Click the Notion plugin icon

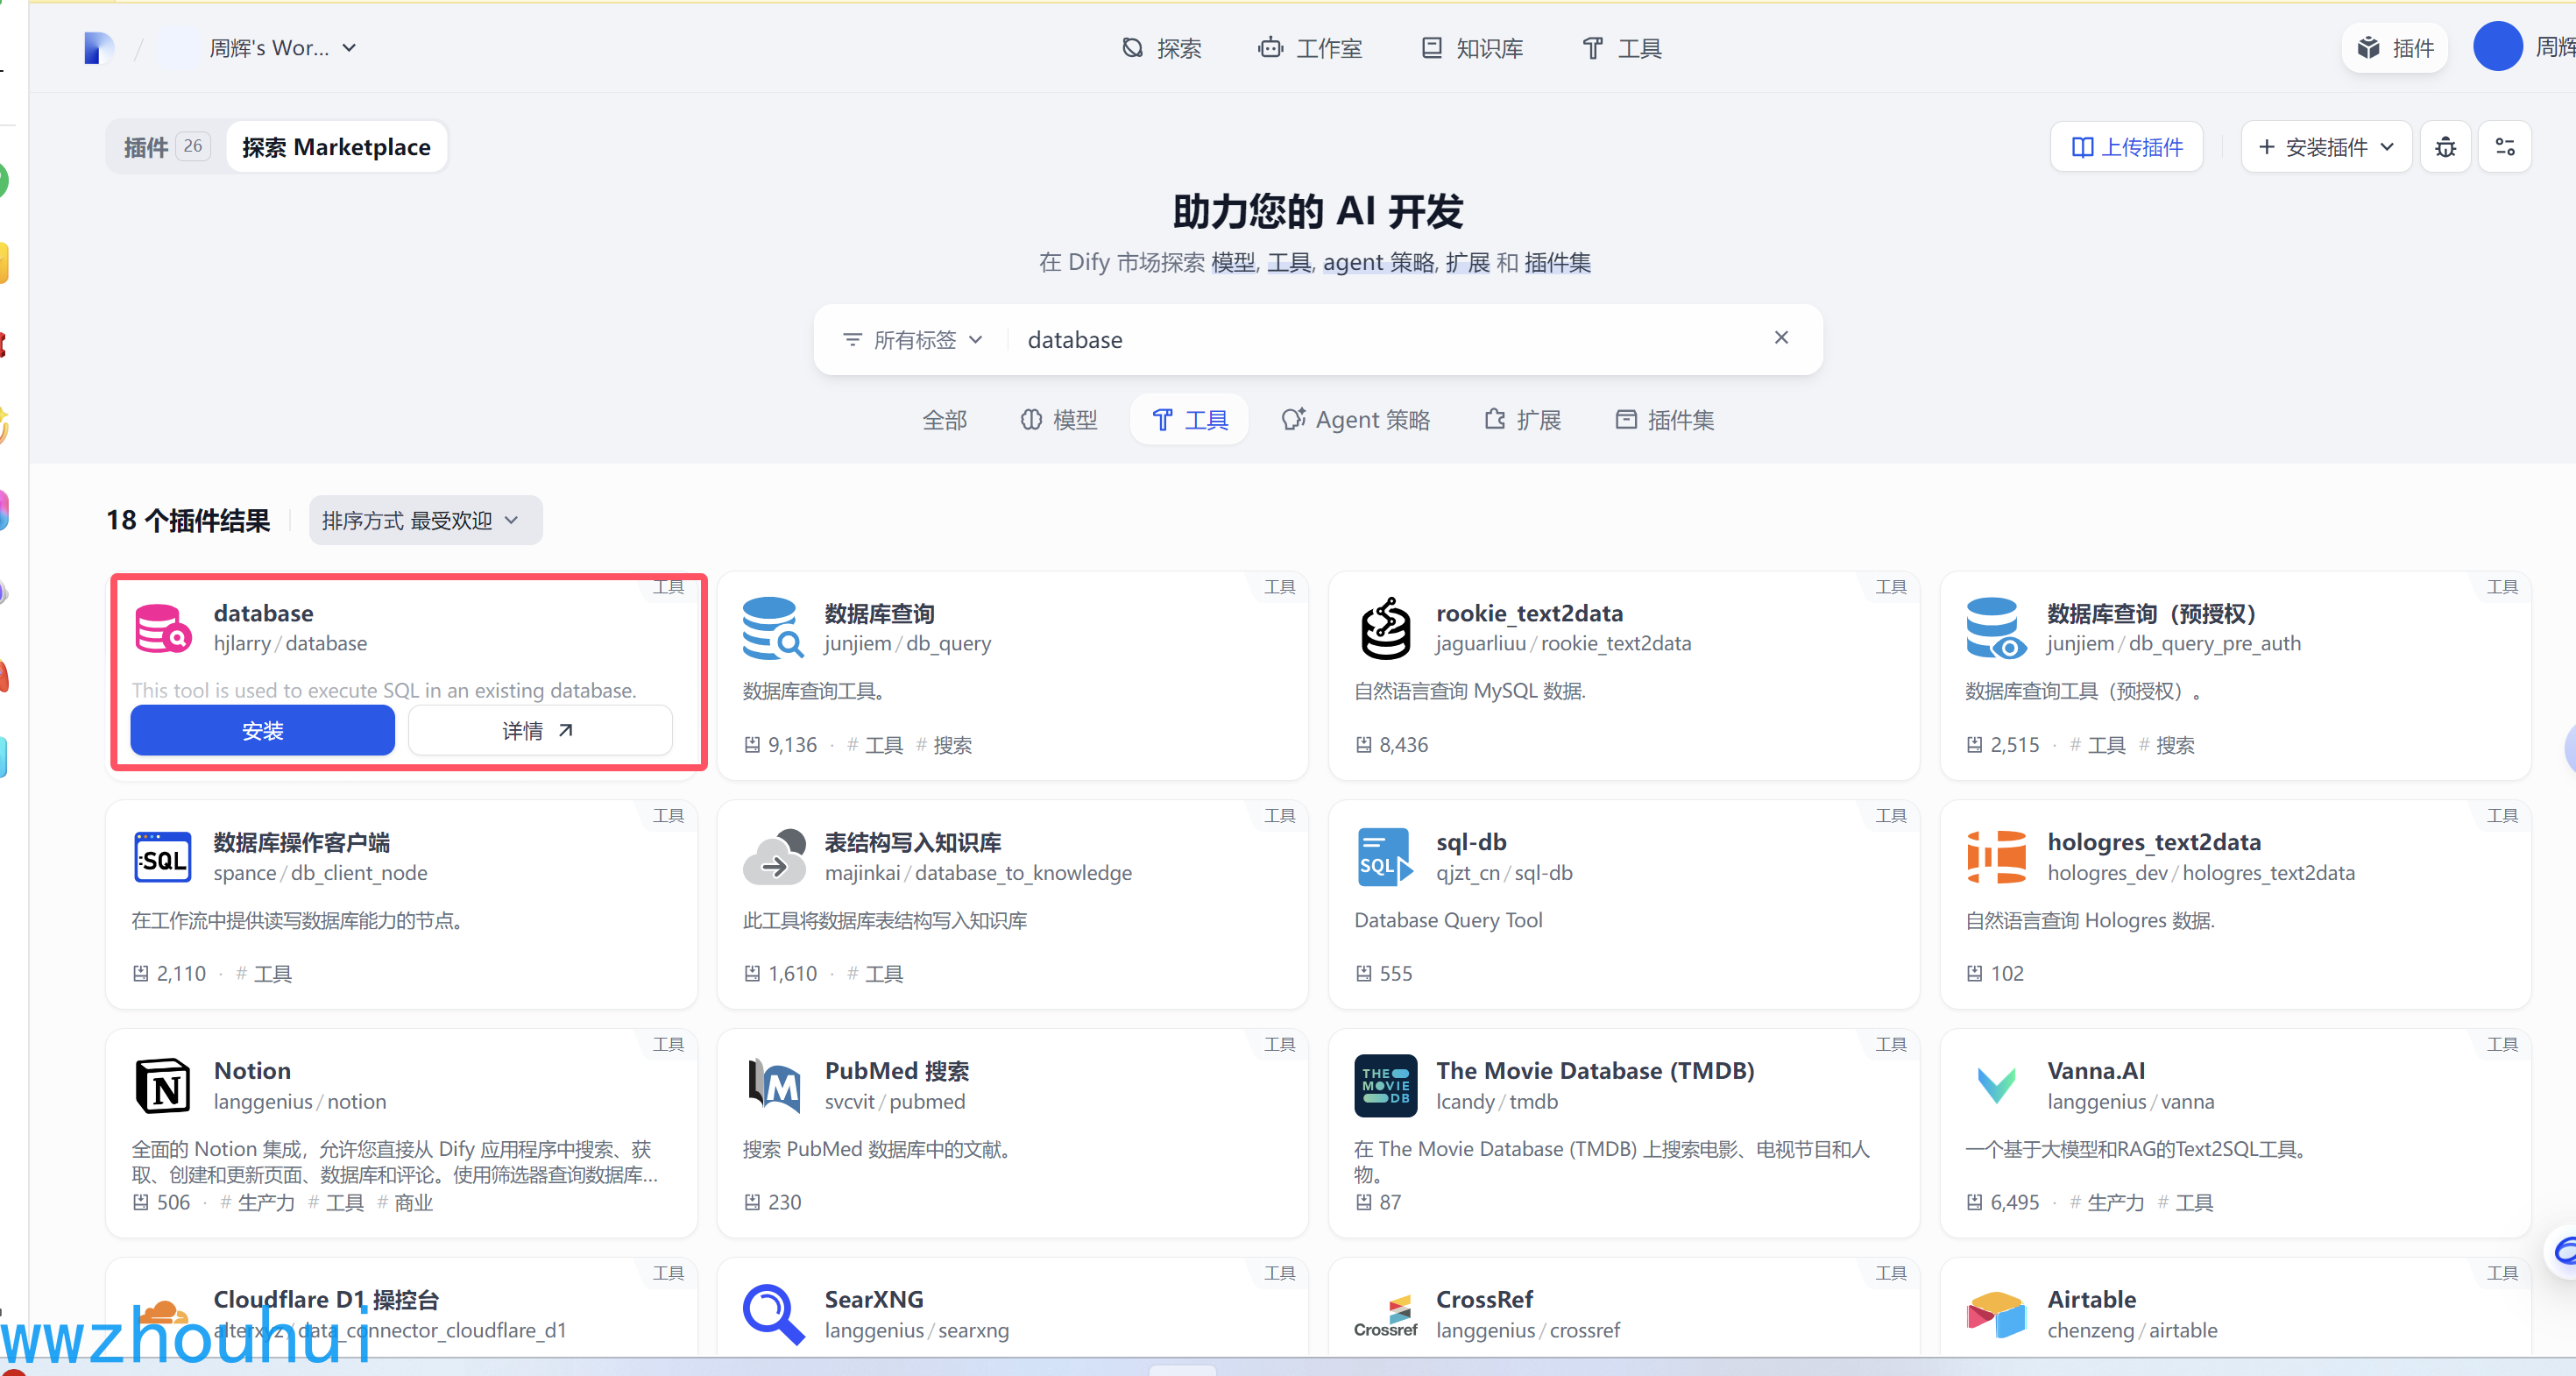(x=162, y=1085)
